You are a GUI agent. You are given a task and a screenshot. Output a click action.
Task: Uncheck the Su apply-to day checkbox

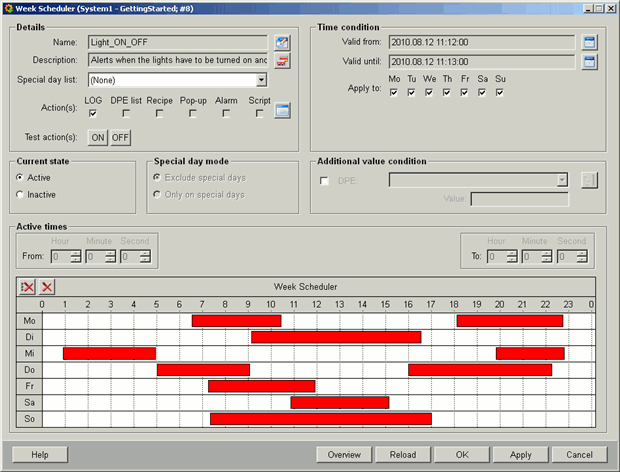coord(500,93)
